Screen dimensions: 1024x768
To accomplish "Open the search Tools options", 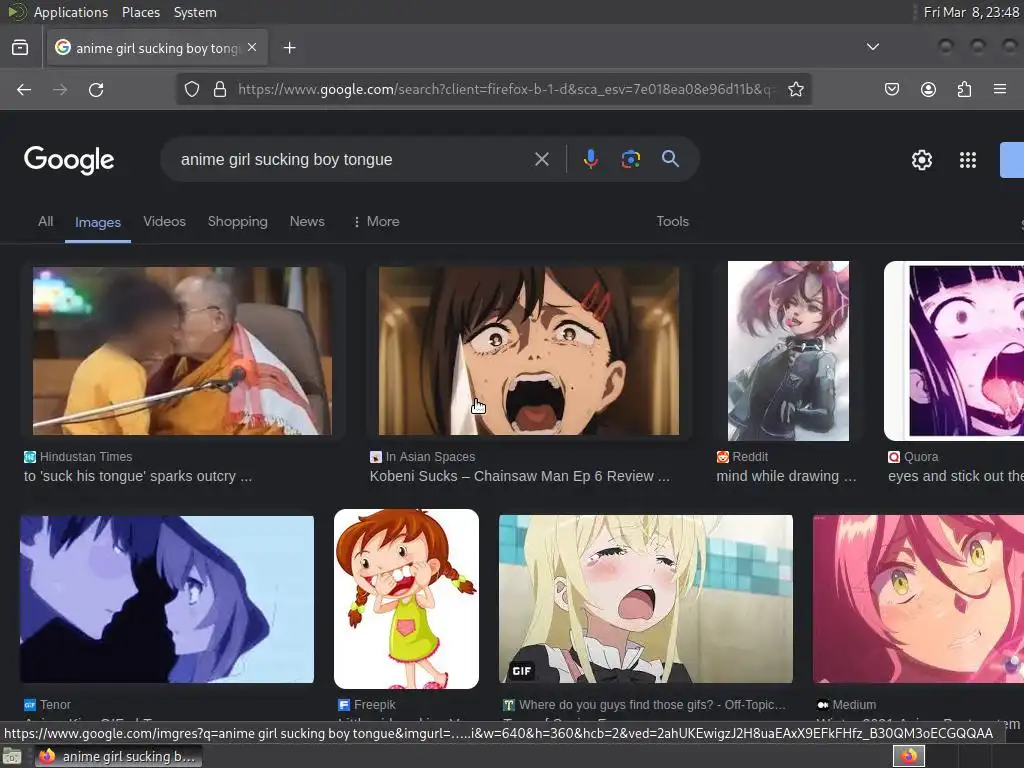I will pos(673,221).
